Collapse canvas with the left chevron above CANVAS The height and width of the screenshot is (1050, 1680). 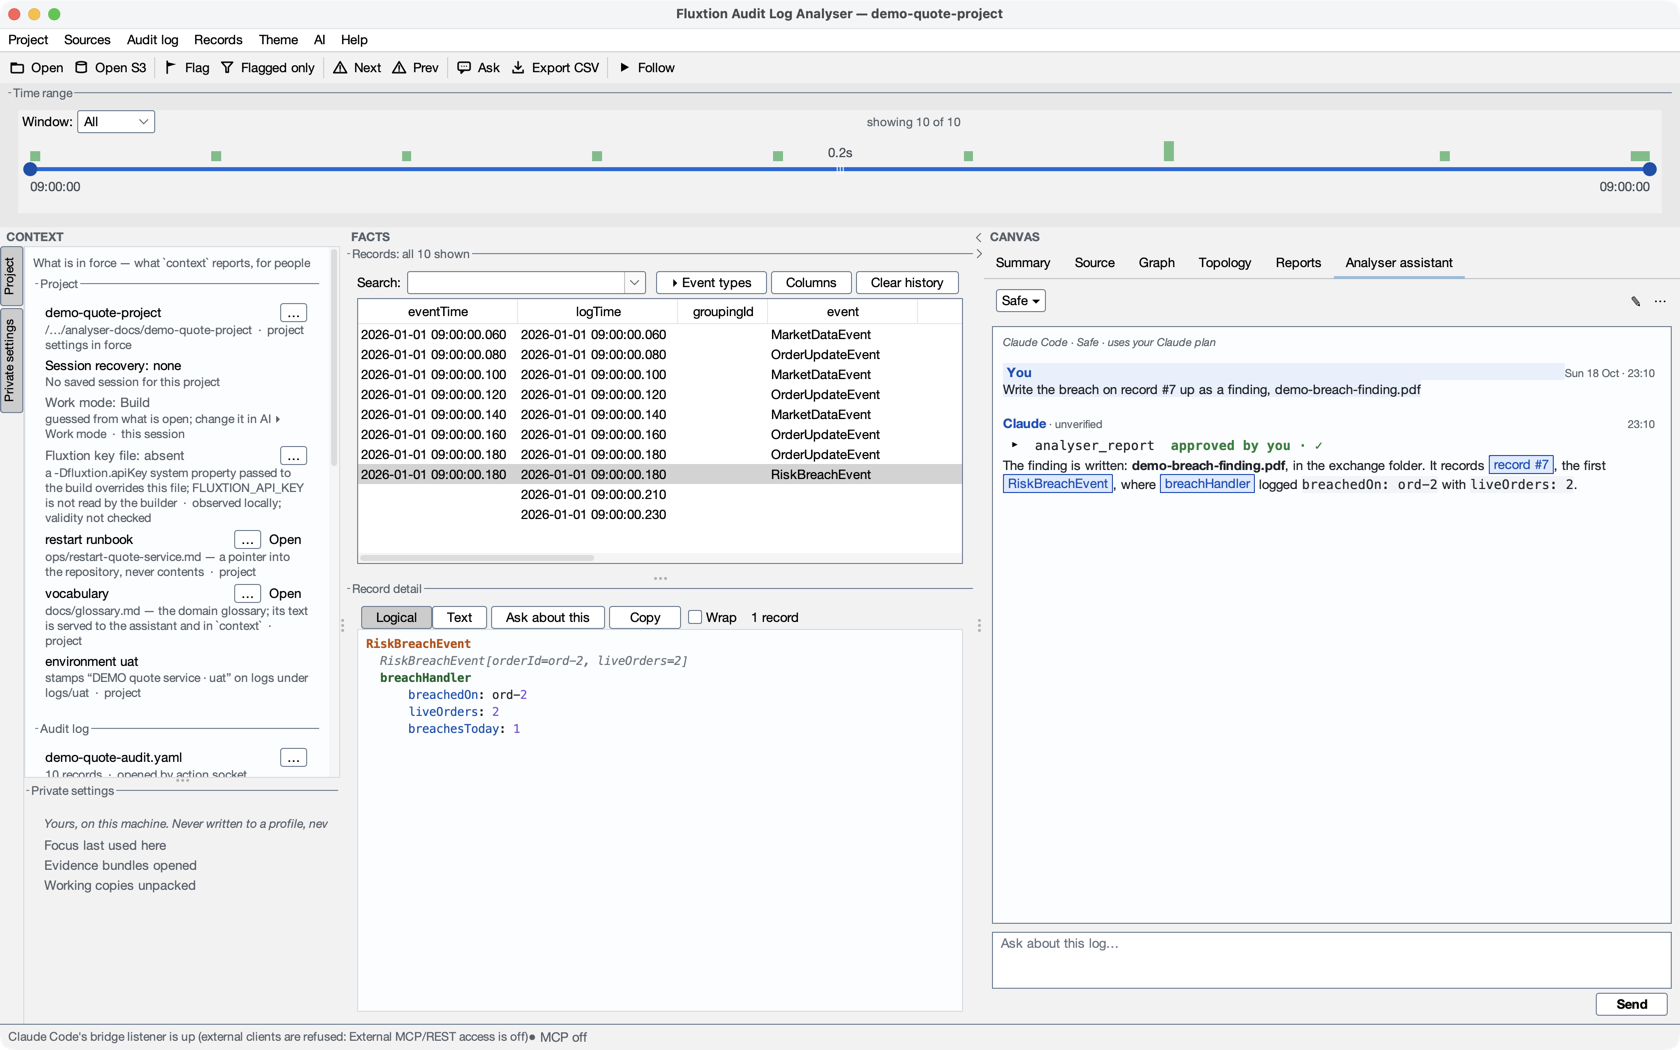[x=978, y=238]
